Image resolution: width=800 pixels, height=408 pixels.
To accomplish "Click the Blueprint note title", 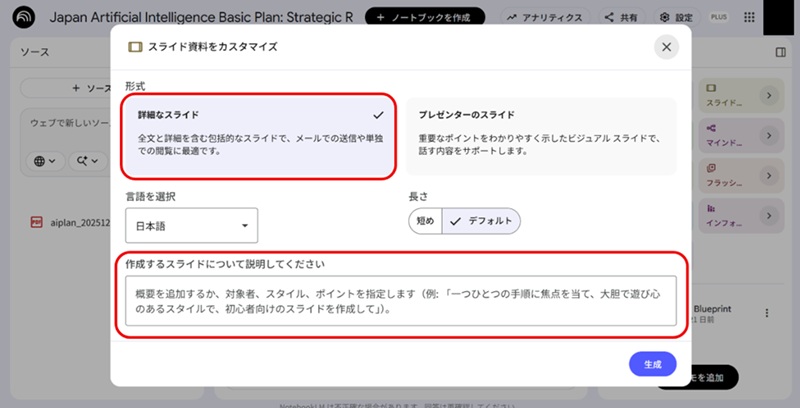I will pos(712,309).
